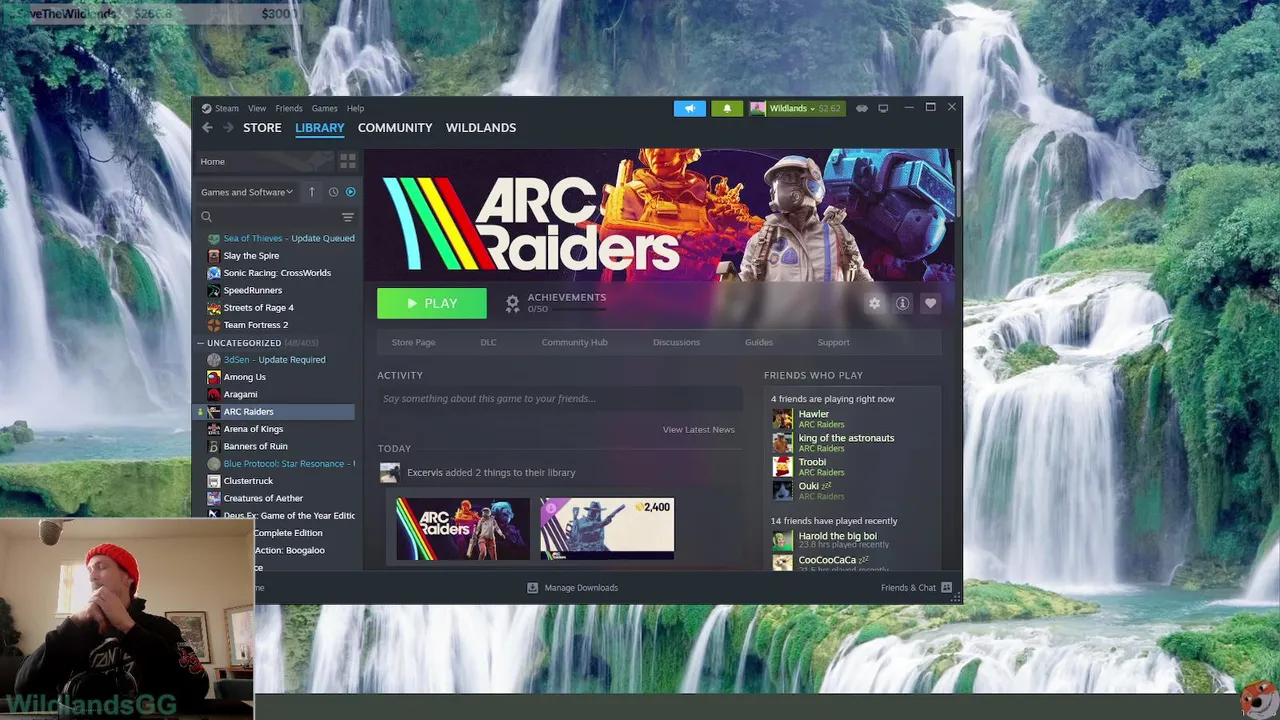This screenshot has height=720, width=1280.
Task: Collapse the UNCATEGORIZED section
Action: (200, 343)
